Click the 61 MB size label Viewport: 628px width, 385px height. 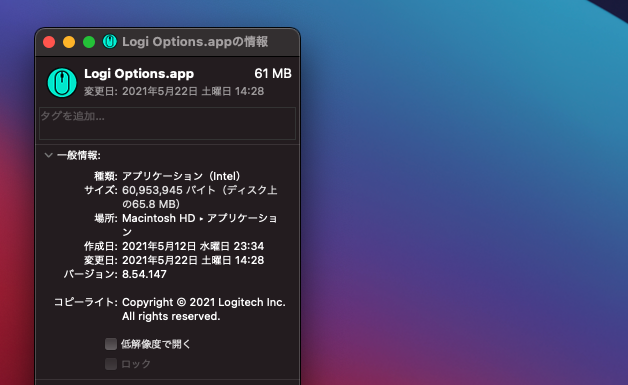coord(273,74)
